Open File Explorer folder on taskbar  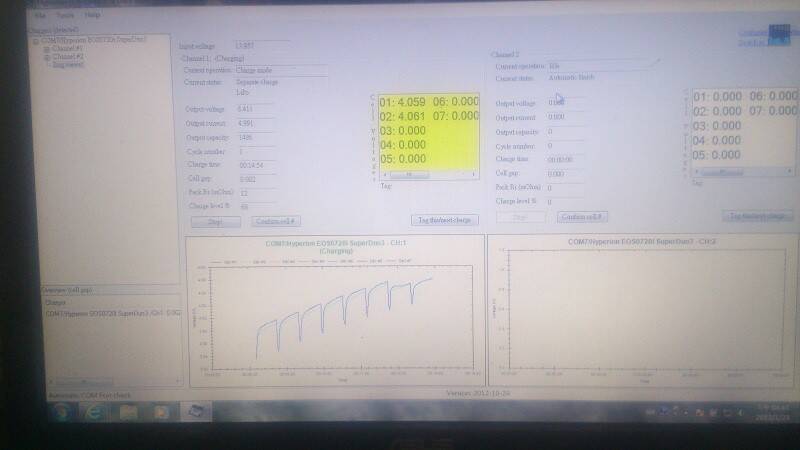point(128,412)
